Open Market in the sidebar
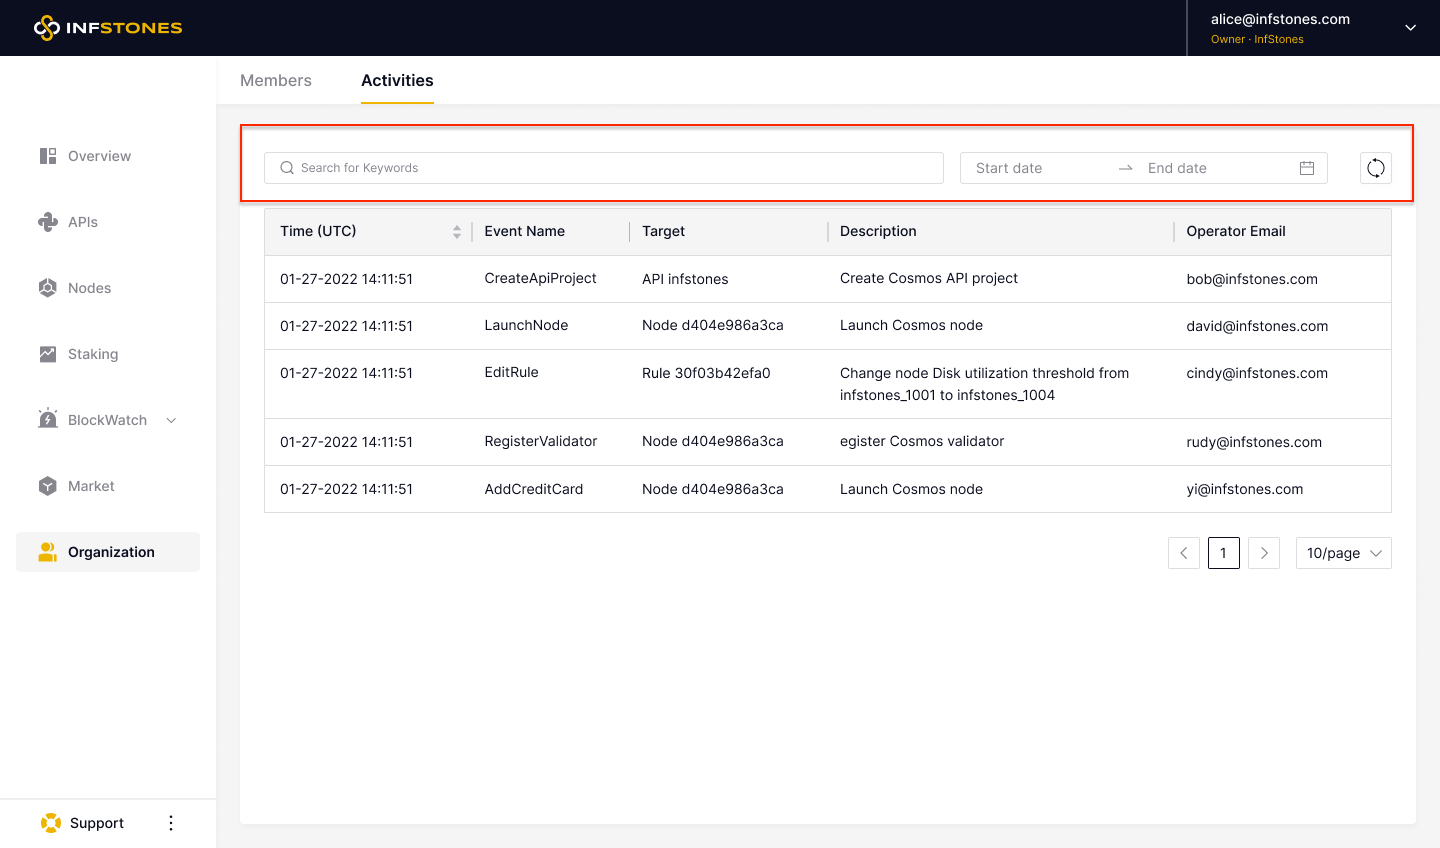1440x848 pixels. pyautogui.click(x=91, y=486)
